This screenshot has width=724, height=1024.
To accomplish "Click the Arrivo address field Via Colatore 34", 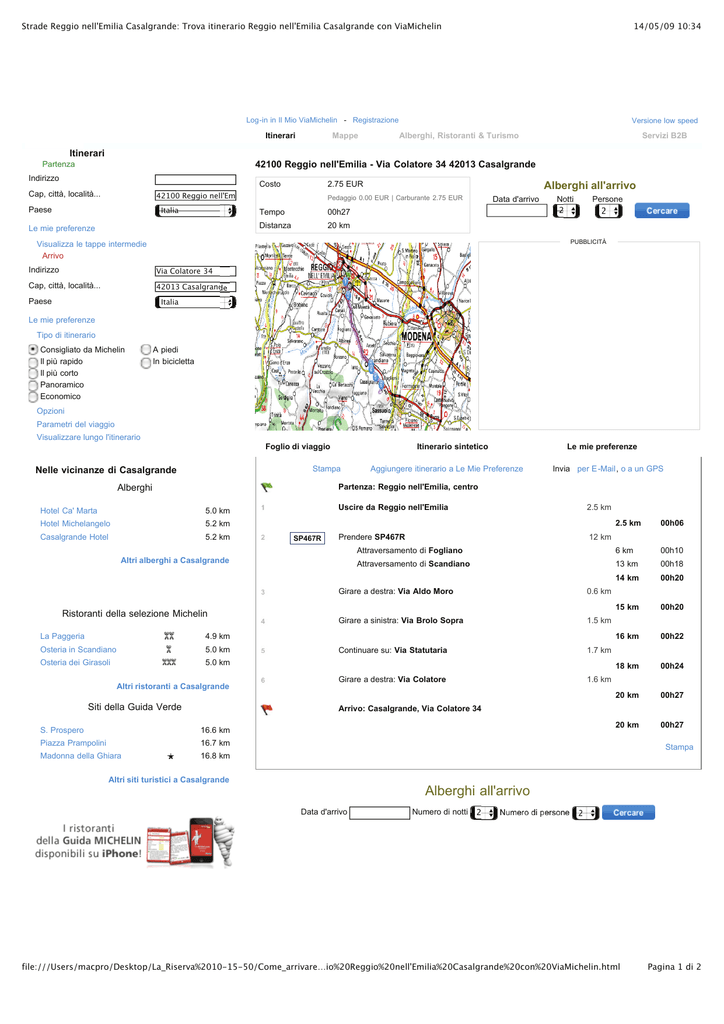I will tap(195, 271).
